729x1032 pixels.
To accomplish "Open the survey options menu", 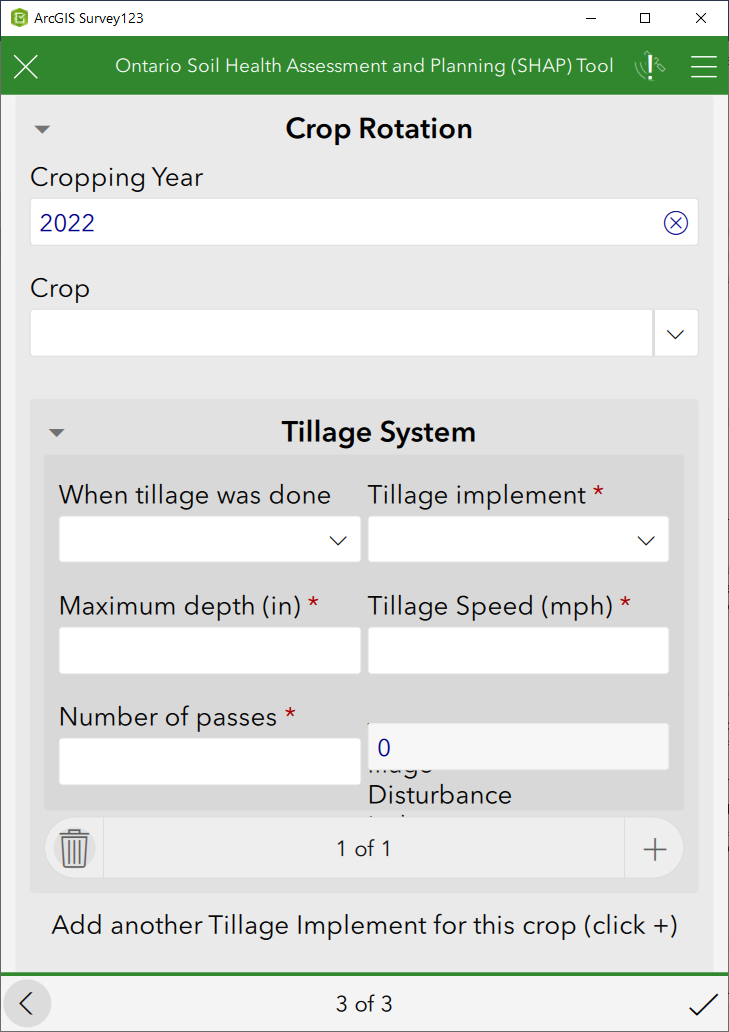I will point(704,66).
